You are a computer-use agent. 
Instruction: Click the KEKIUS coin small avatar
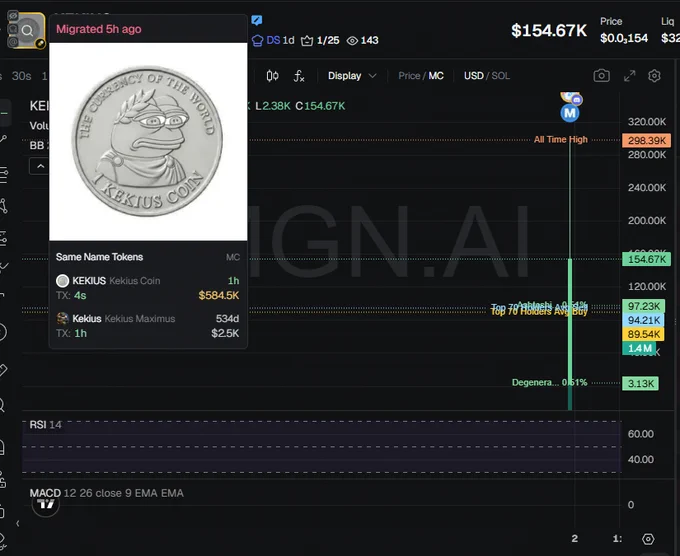point(62,281)
